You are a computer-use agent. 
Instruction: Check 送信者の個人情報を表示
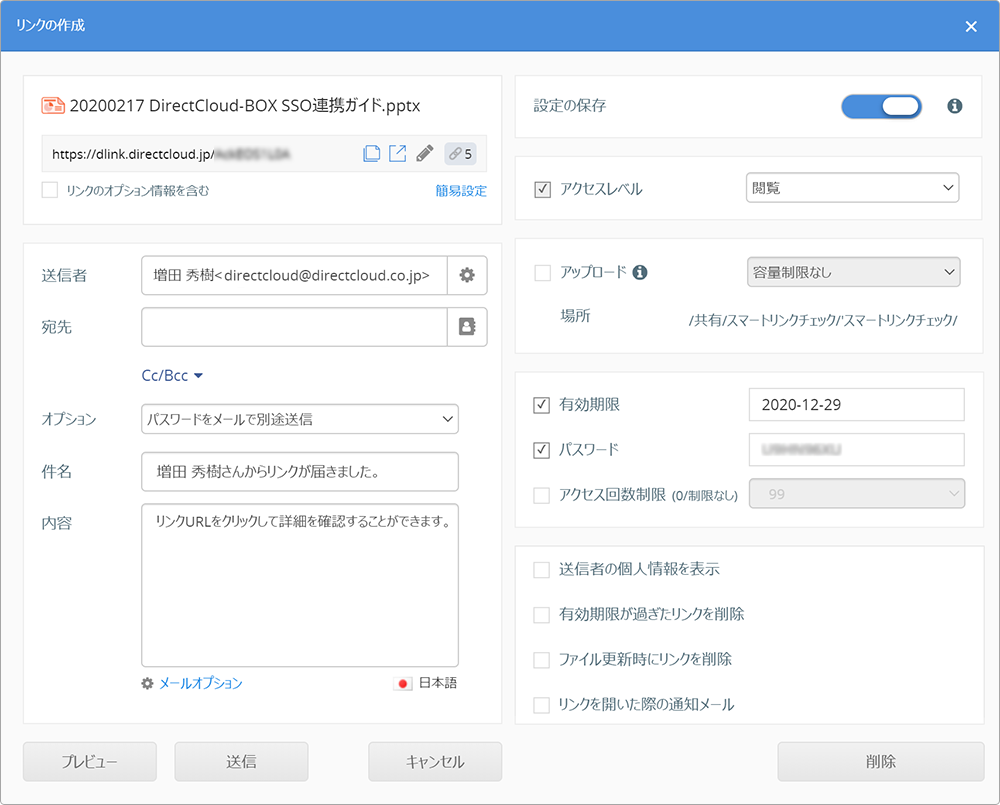542,569
